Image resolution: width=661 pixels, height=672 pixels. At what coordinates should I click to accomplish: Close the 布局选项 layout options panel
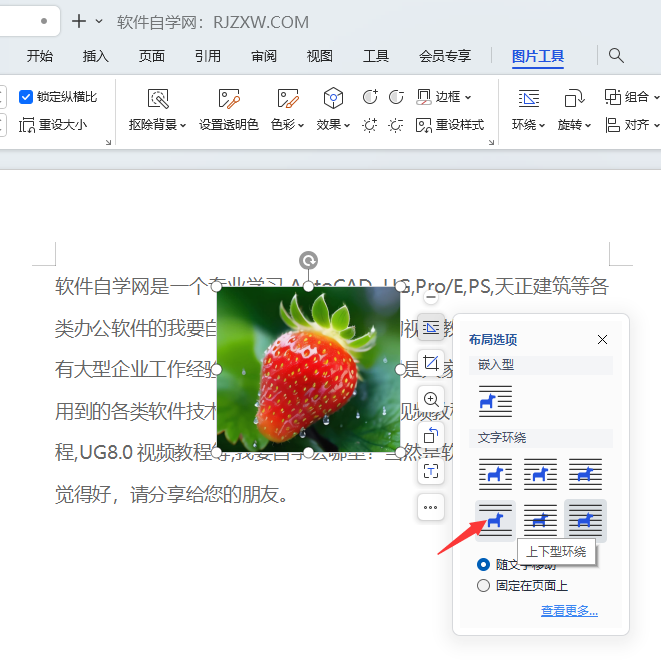[602, 340]
